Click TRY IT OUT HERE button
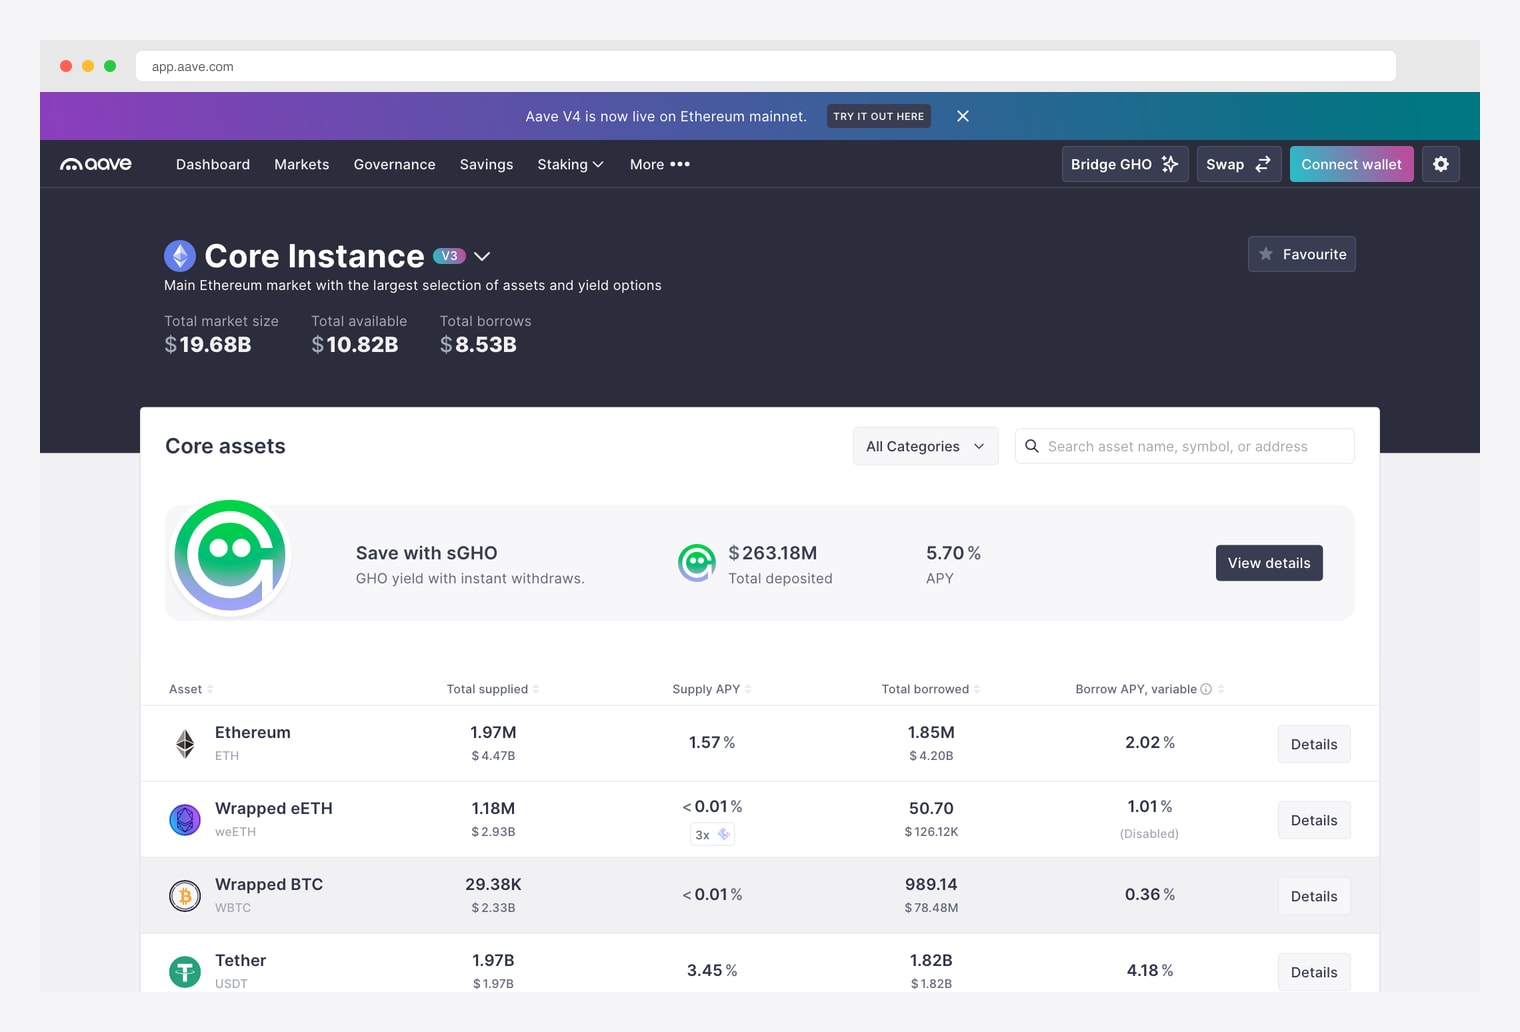 click(879, 116)
